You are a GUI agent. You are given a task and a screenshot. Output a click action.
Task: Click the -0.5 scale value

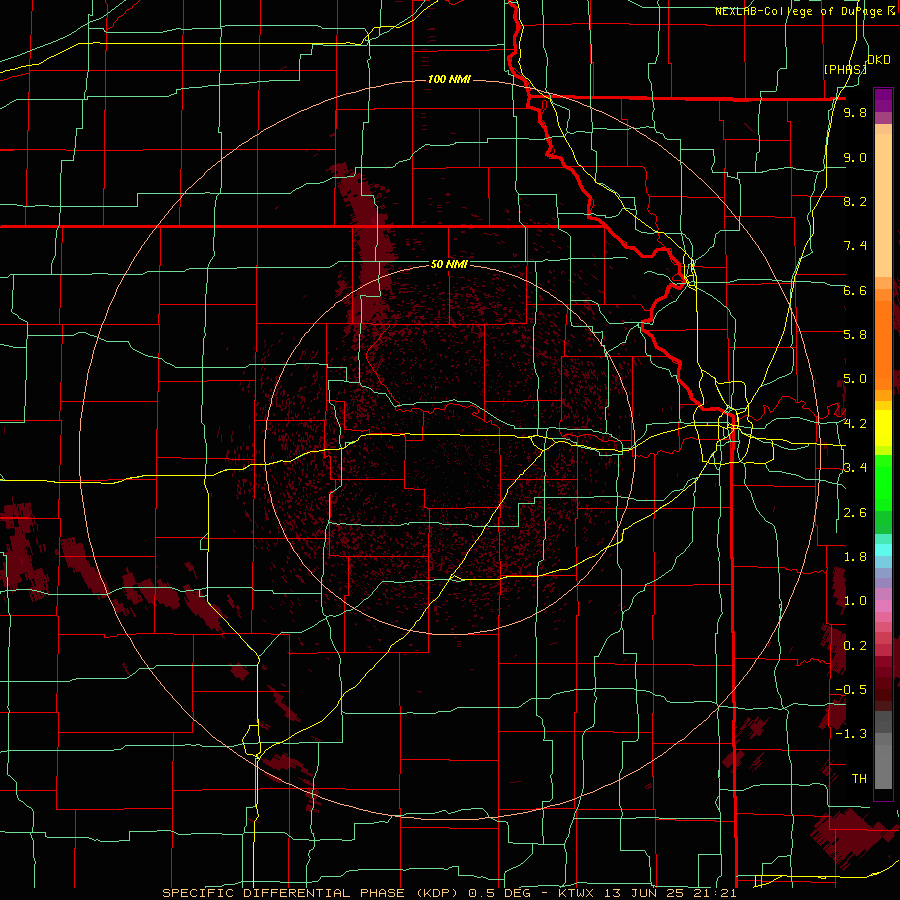(851, 690)
